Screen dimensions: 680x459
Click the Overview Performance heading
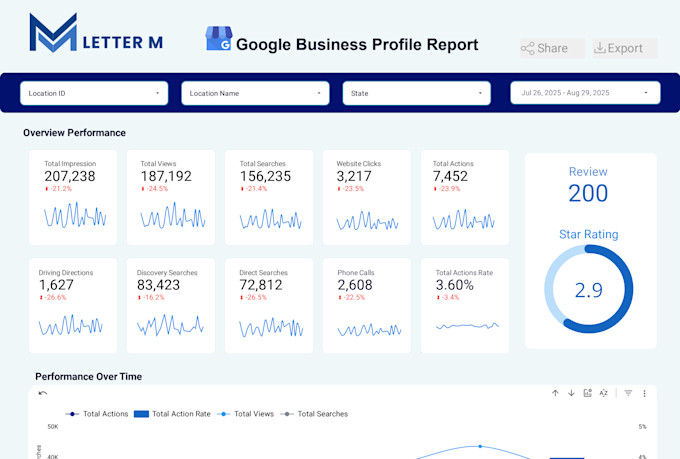click(75, 133)
